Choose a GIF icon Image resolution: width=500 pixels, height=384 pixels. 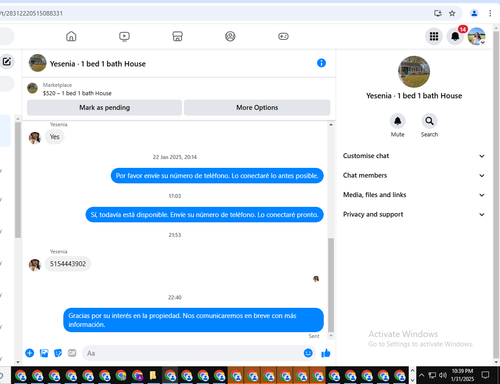pyautogui.click(x=72, y=353)
